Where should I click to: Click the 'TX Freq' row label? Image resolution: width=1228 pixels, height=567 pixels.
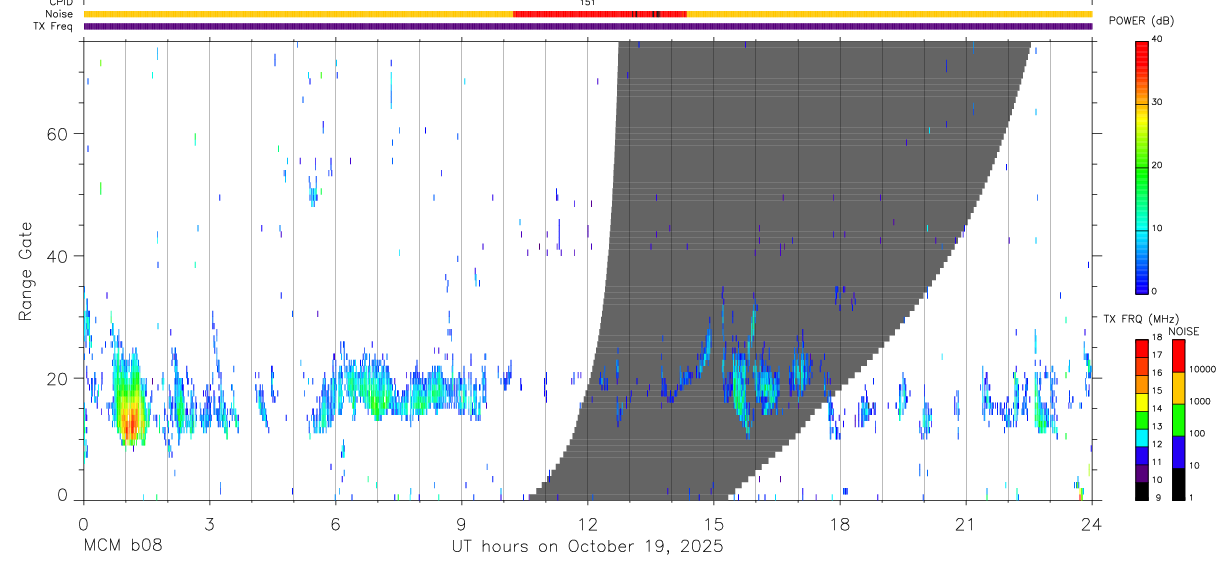coord(54,26)
